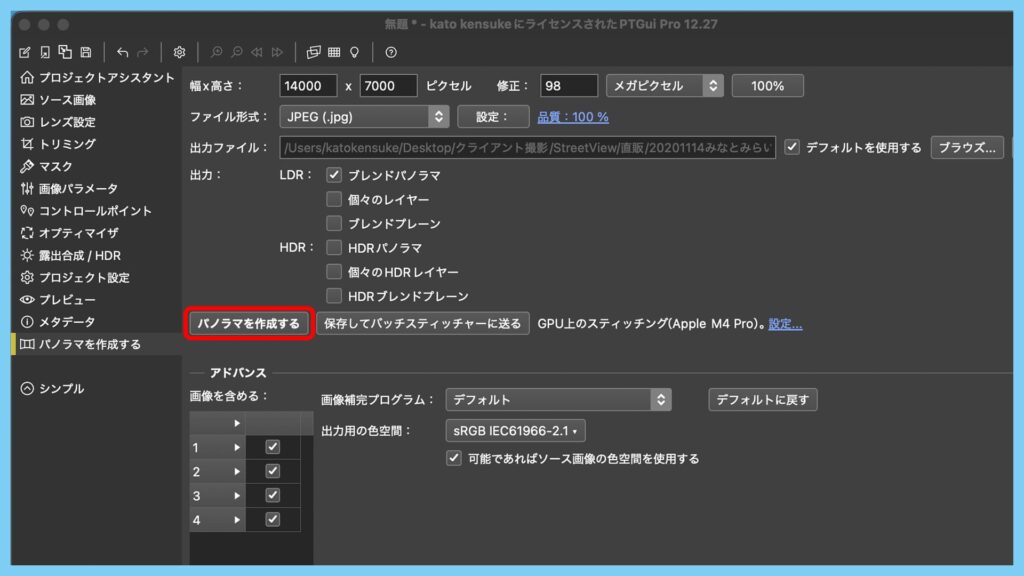1024x576 pixels.
Task: Open the マスク sidebar tab
Action: pyautogui.click(x=56, y=166)
